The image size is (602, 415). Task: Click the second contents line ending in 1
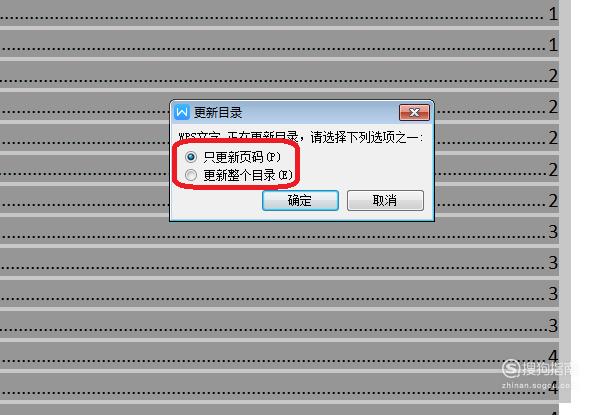point(279,44)
